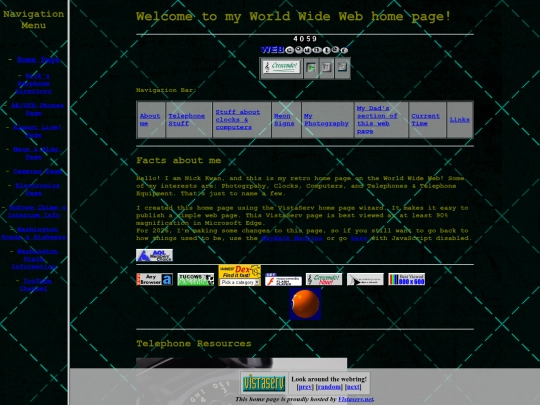Stop music with the Crescendo stop button
Viewport: 540px width, 405px height.
point(342,68)
